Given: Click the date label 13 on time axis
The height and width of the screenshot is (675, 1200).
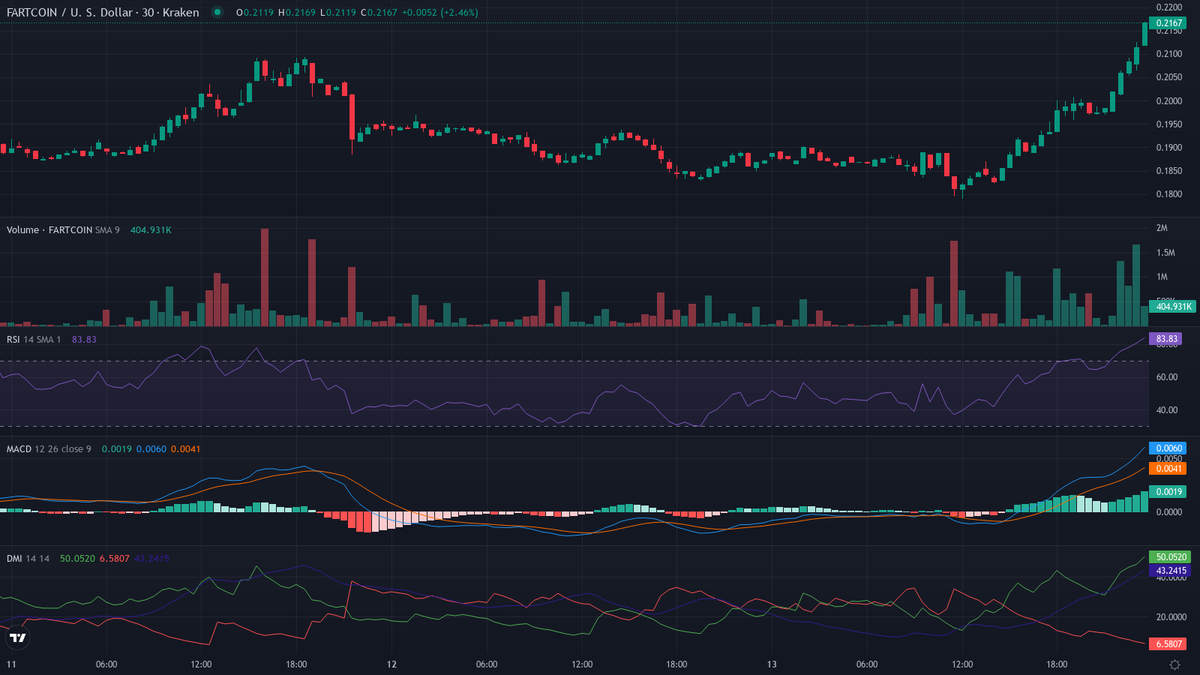Looking at the screenshot, I should pyautogui.click(x=772, y=664).
